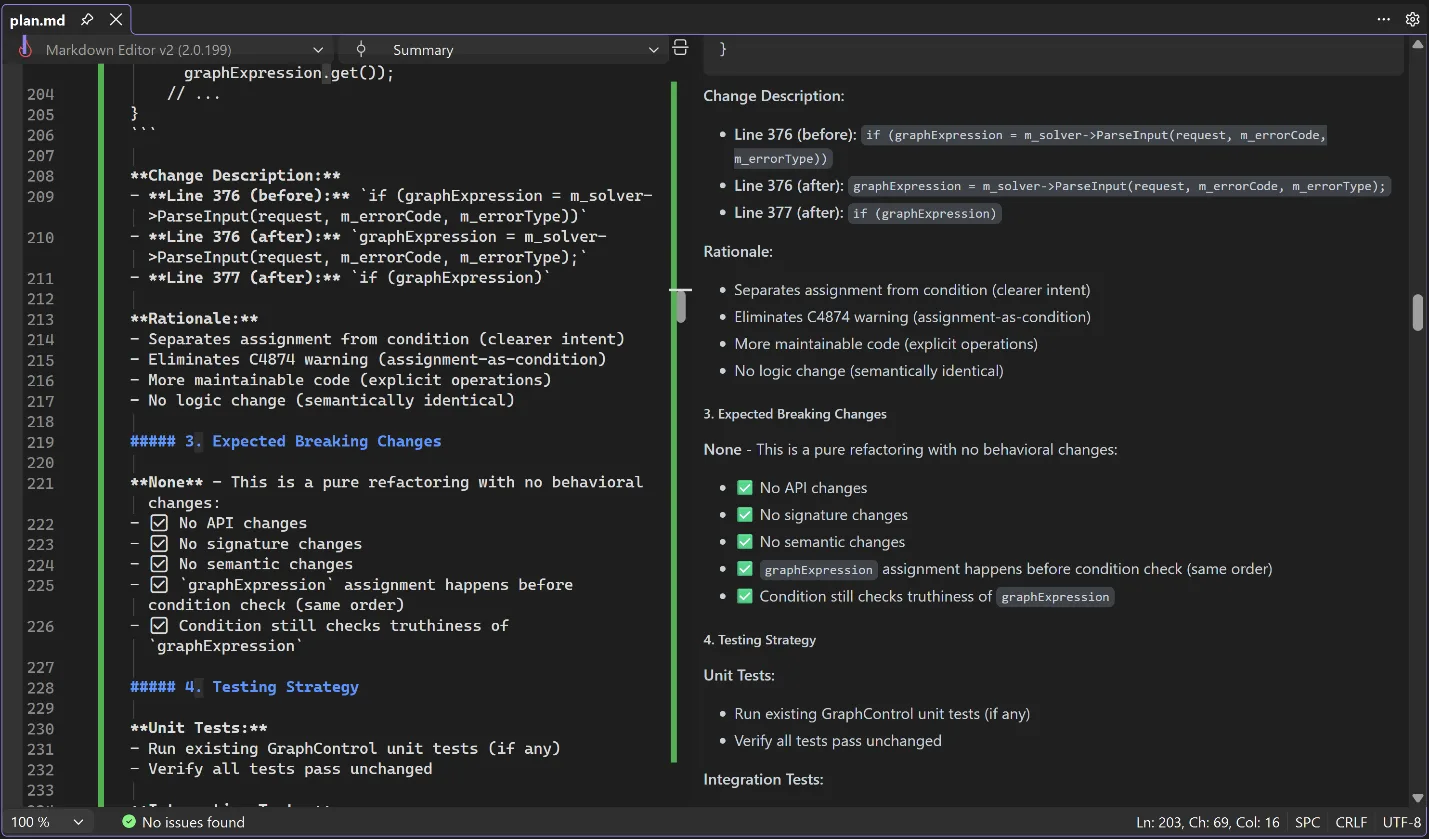The width and height of the screenshot is (1429, 839).
Task: Click the lamp icon beside Summary dropdown
Action: point(361,49)
